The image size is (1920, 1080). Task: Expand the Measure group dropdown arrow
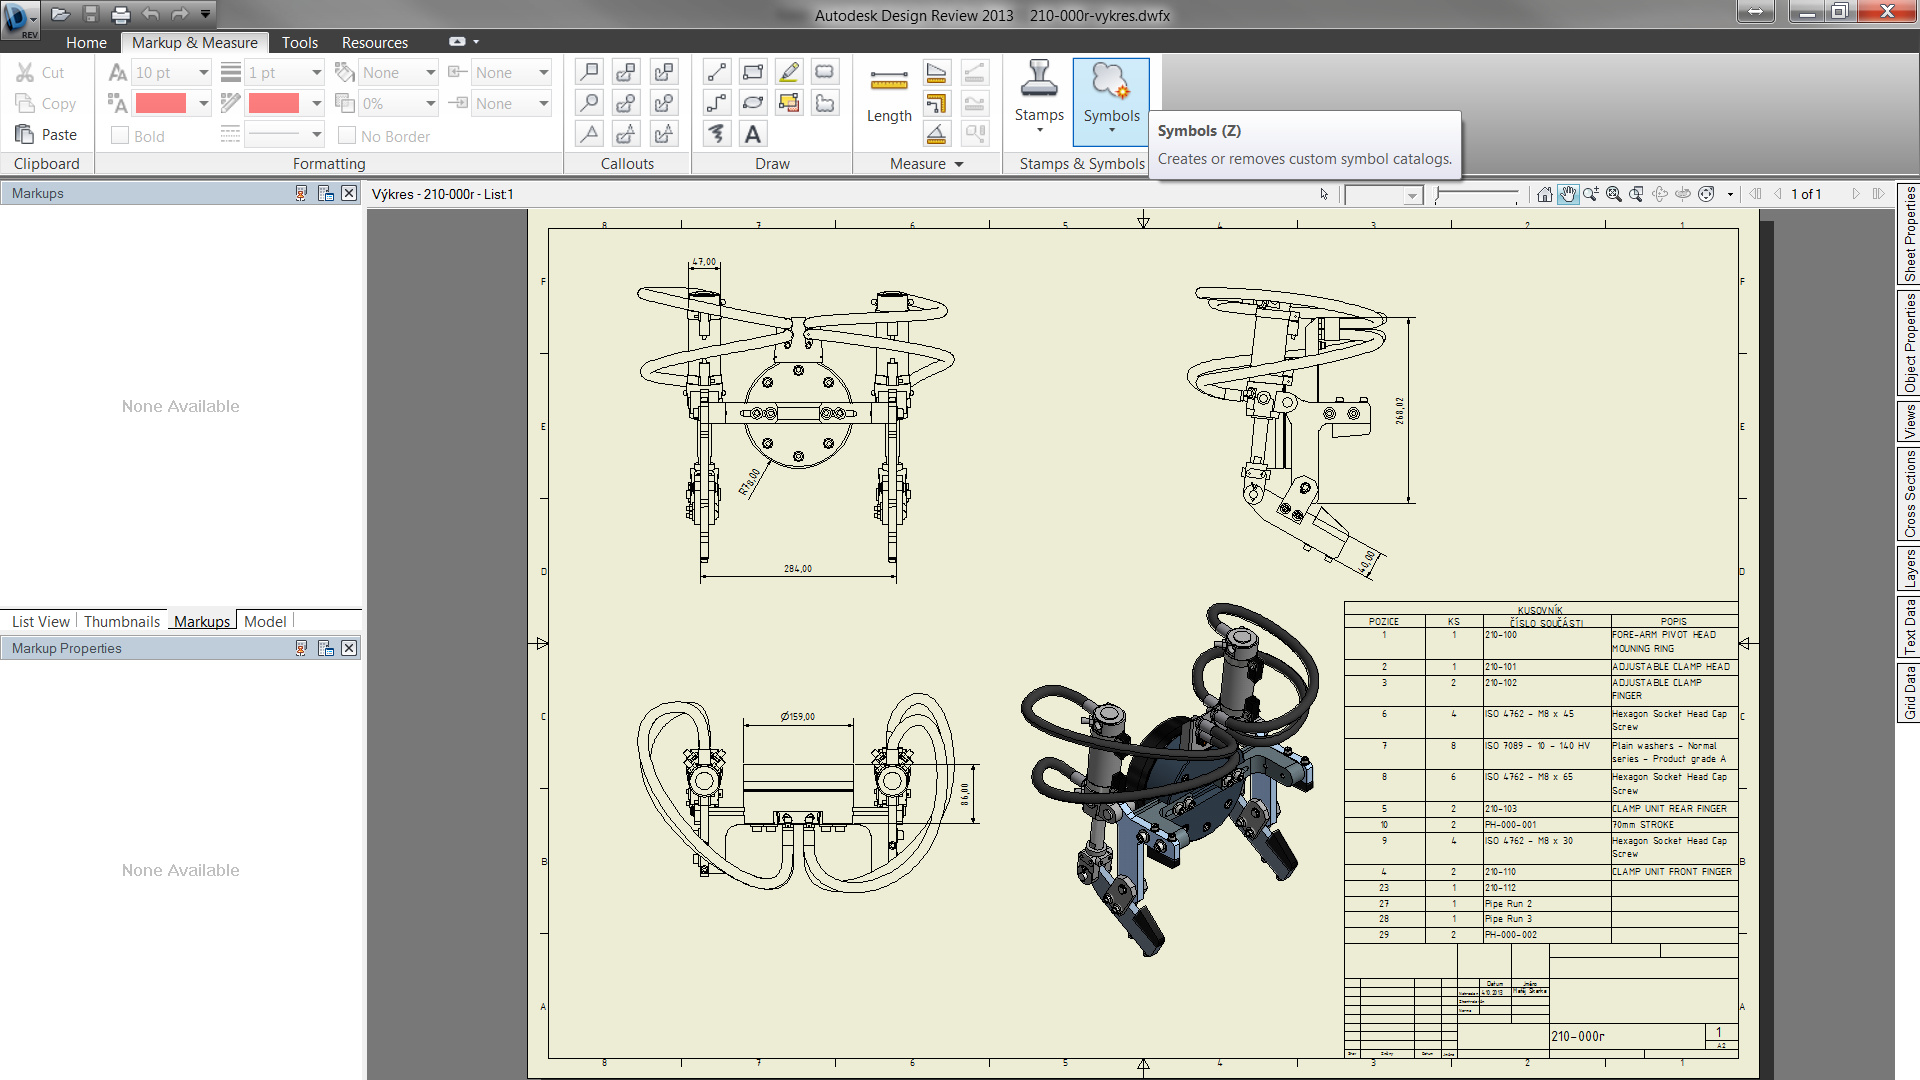tap(959, 164)
